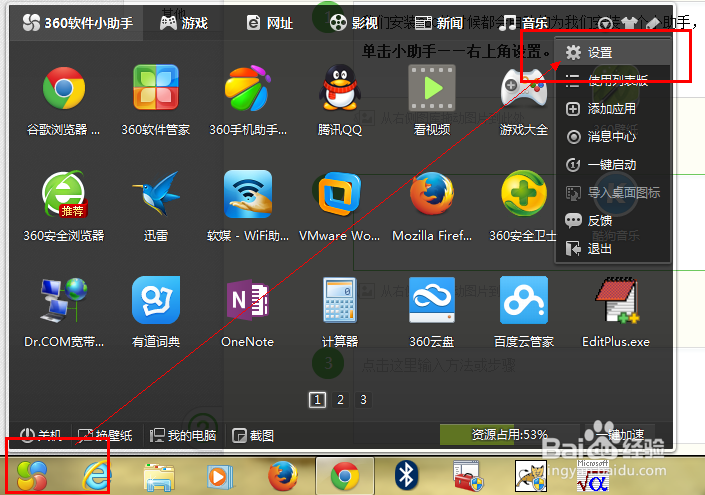
Task: Open media player on taskbar
Action: (x=220, y=477)
